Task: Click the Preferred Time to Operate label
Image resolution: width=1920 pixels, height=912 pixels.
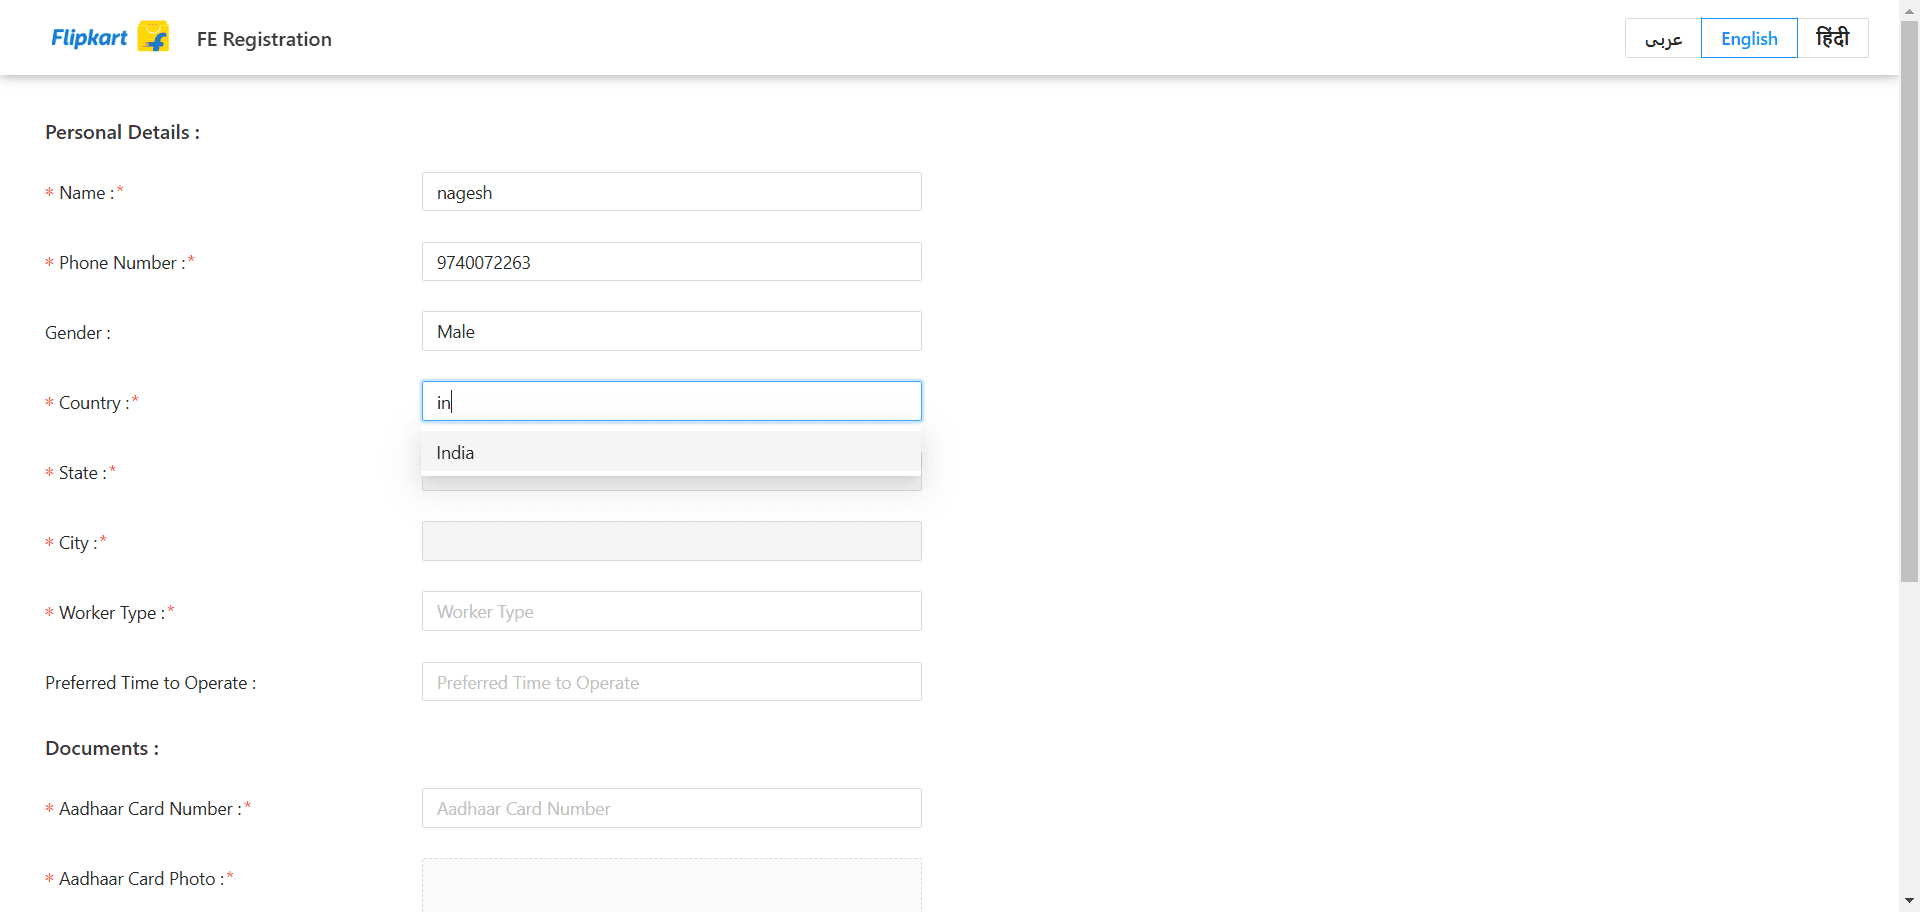Action: 150,683
